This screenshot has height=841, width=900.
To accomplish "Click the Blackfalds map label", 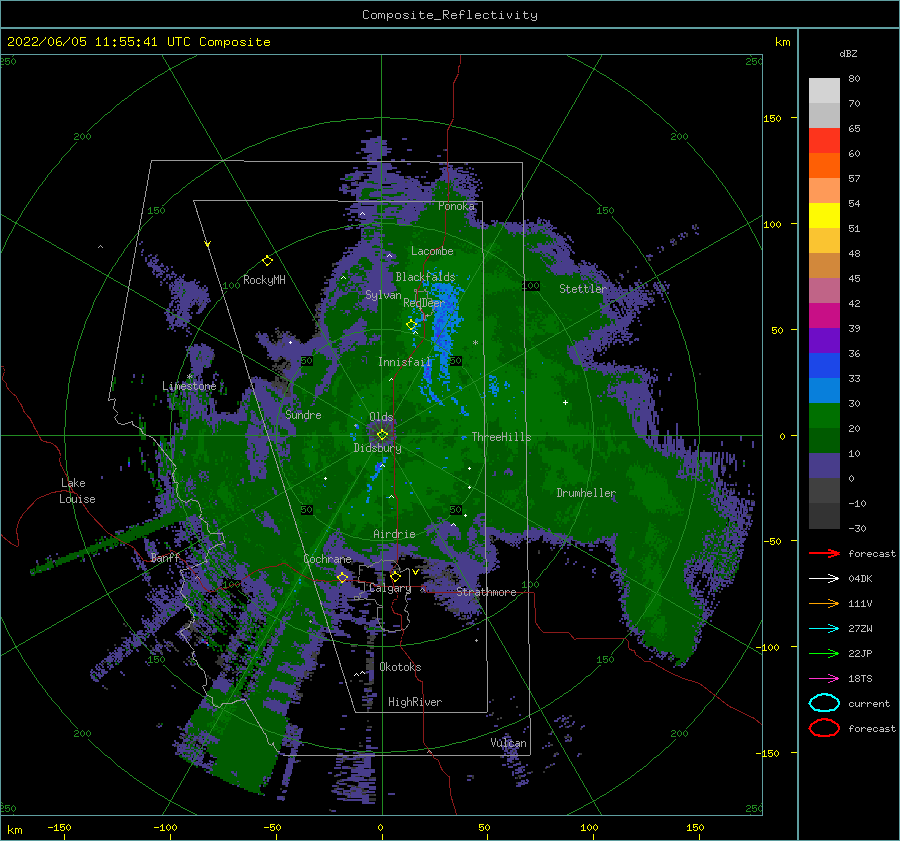I will [x=425, y=277].
